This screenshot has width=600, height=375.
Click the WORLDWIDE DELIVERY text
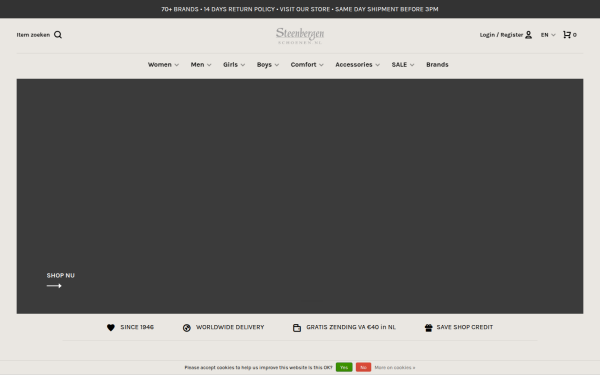coord(230,327)
